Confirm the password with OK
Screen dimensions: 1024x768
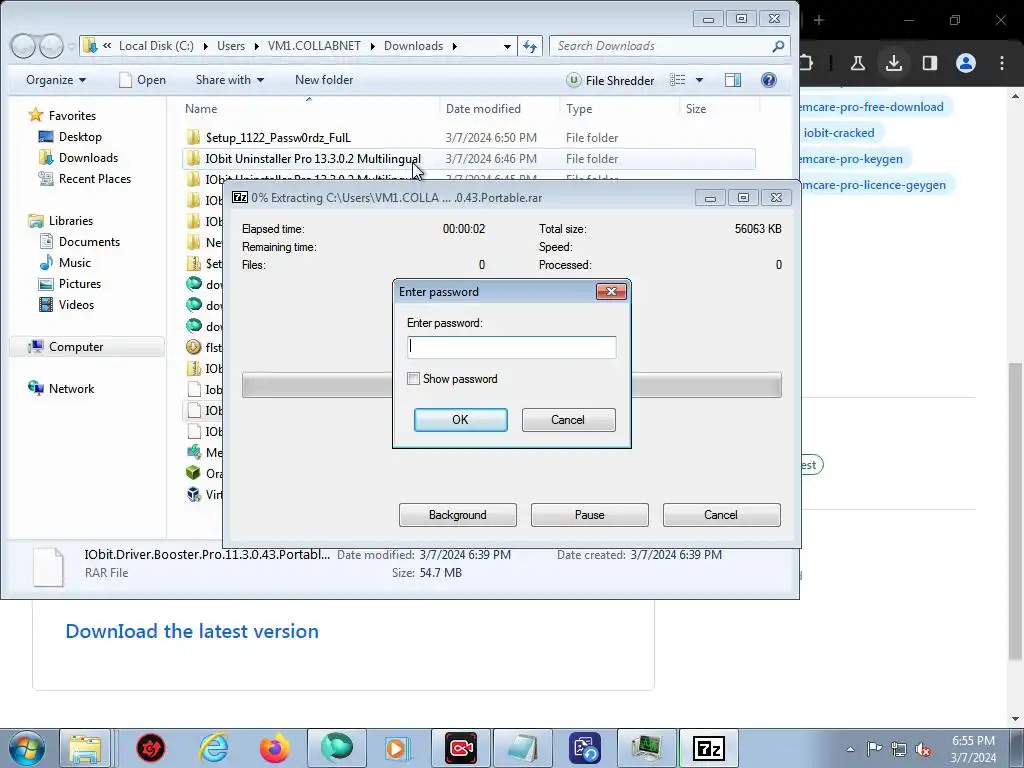[x=460, y=420]
